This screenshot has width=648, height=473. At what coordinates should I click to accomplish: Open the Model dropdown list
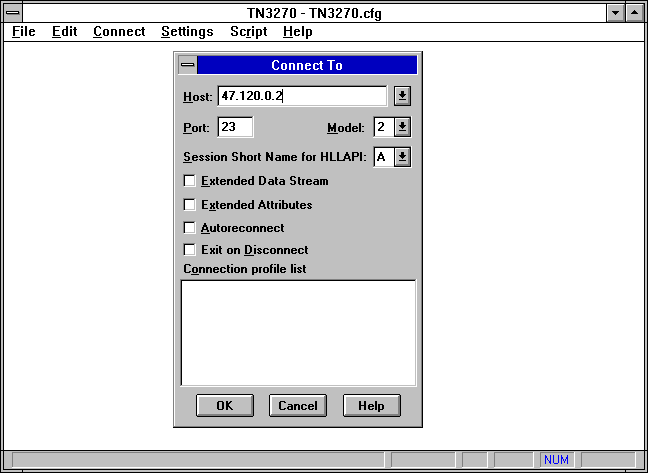[x=402, y=127]
